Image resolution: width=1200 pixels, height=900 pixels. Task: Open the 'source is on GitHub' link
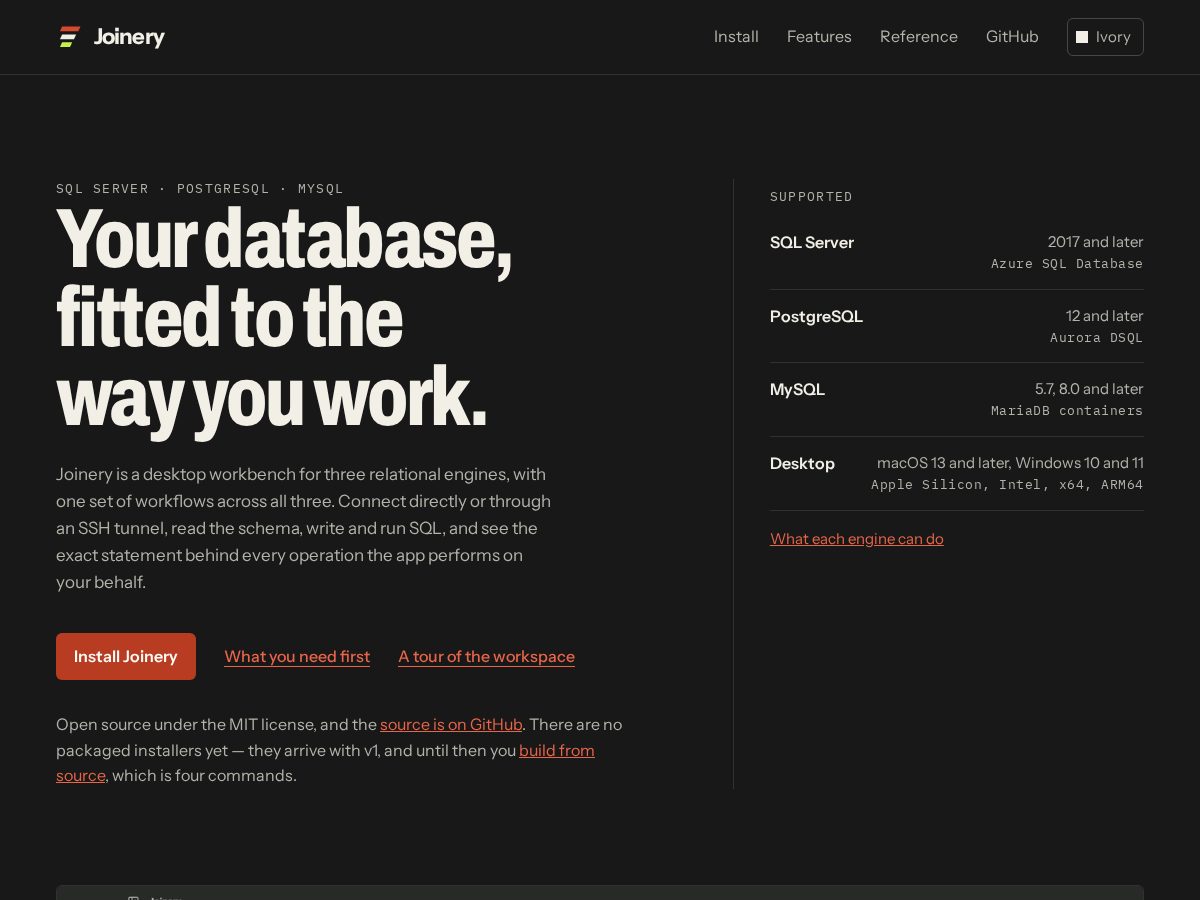click(451, 724)
